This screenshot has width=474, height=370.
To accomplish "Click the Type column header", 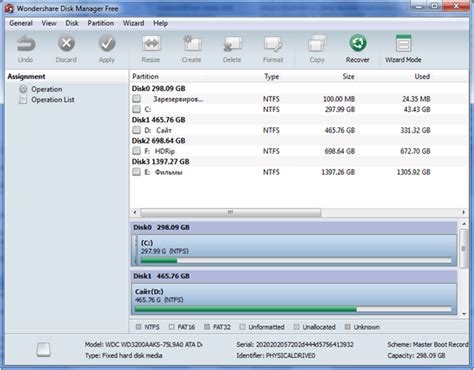I will pos(272,76).
